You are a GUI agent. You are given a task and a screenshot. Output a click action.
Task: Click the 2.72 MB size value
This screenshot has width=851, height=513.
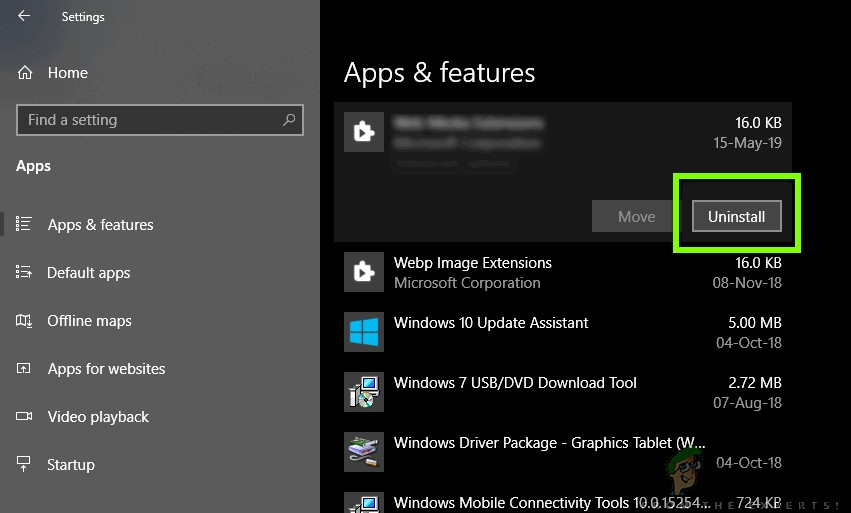(x=754, y=383)
